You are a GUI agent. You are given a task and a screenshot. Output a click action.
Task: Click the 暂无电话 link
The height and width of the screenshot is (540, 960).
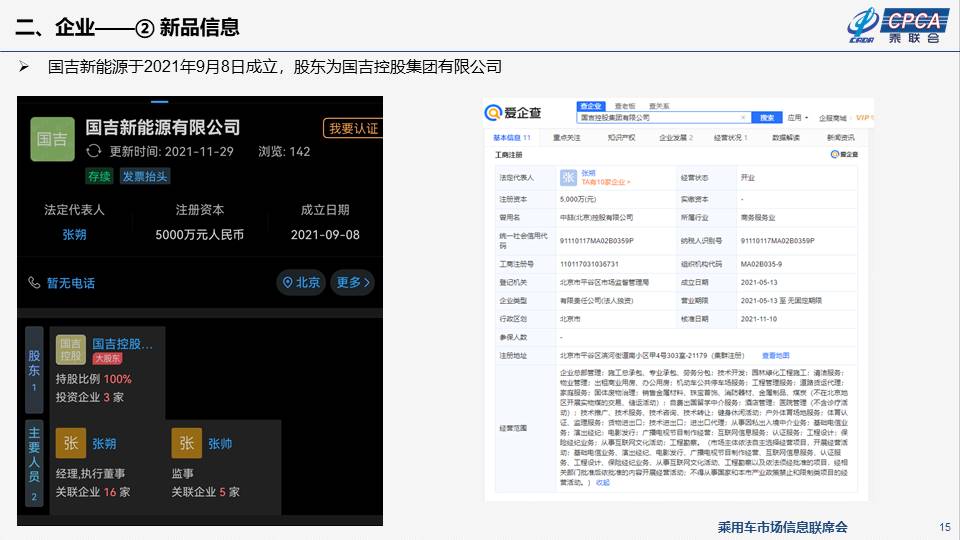pos(71,283)
